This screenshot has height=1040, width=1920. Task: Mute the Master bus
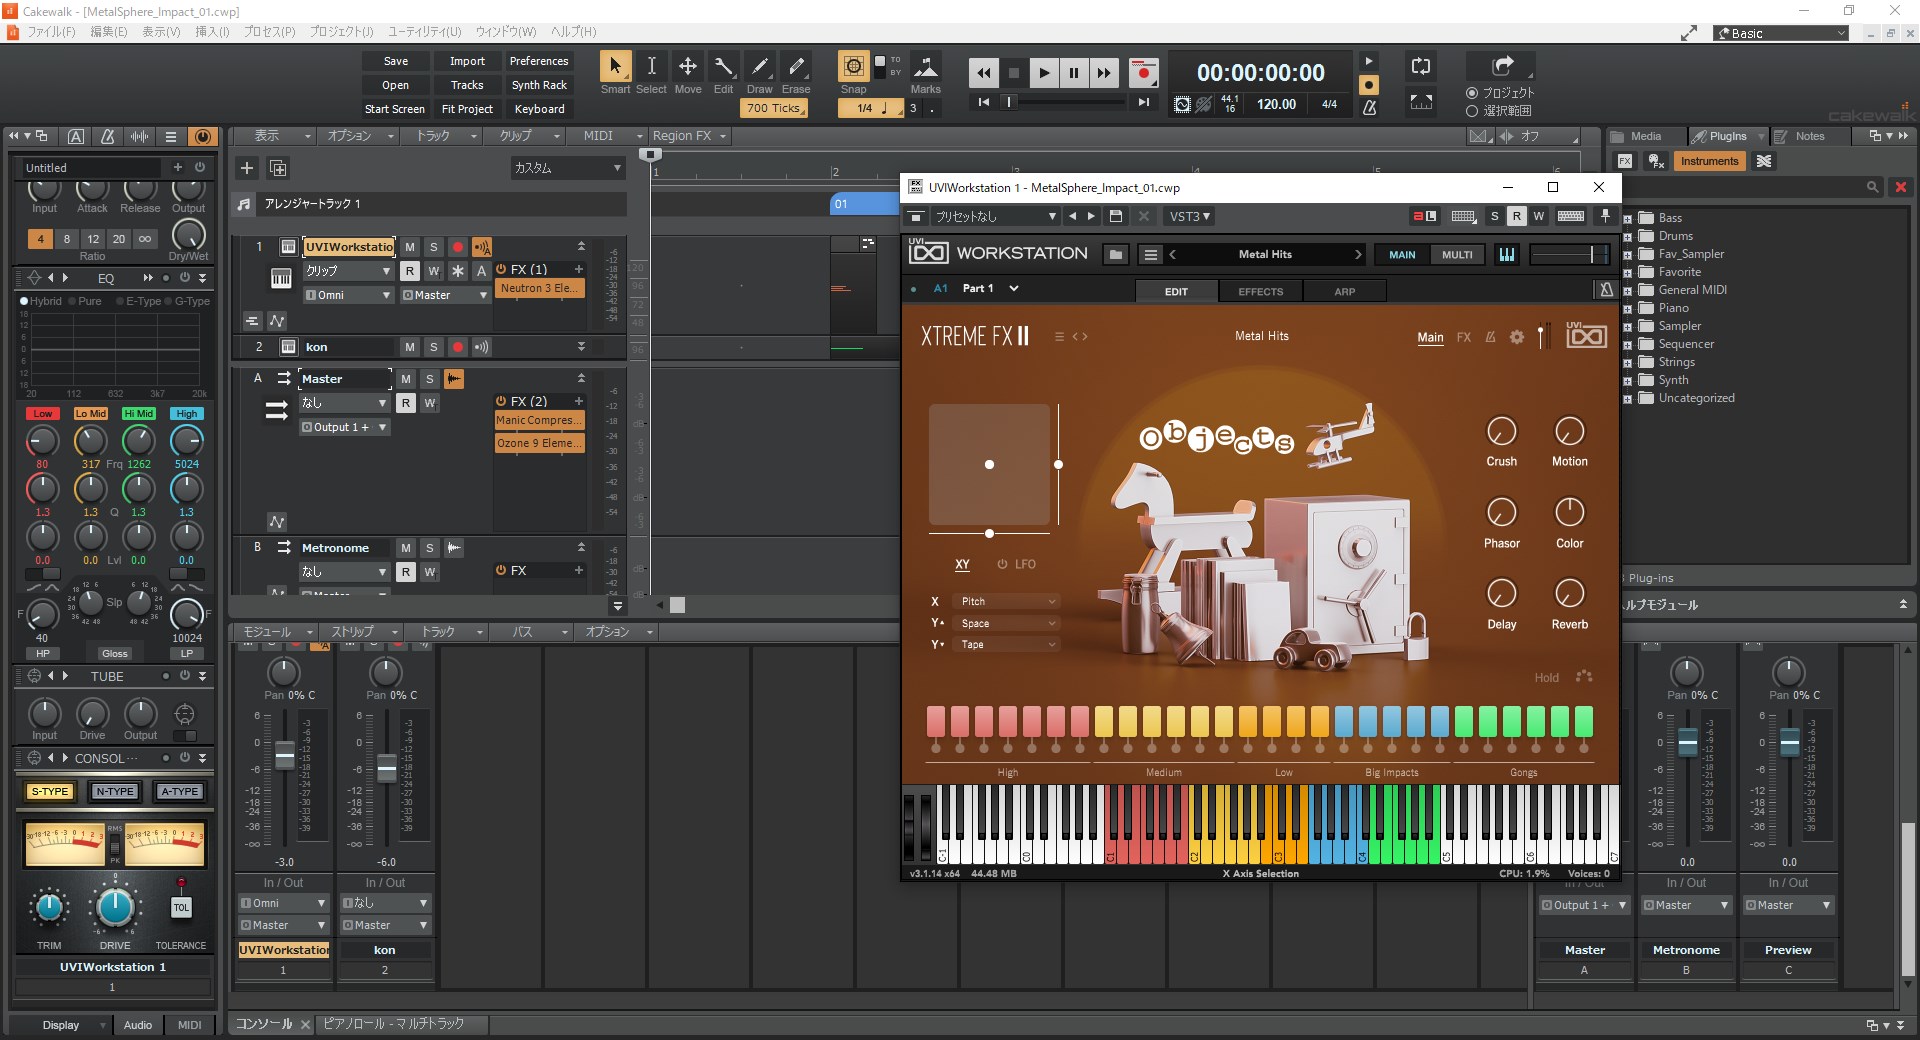click(x=405, y=379)
